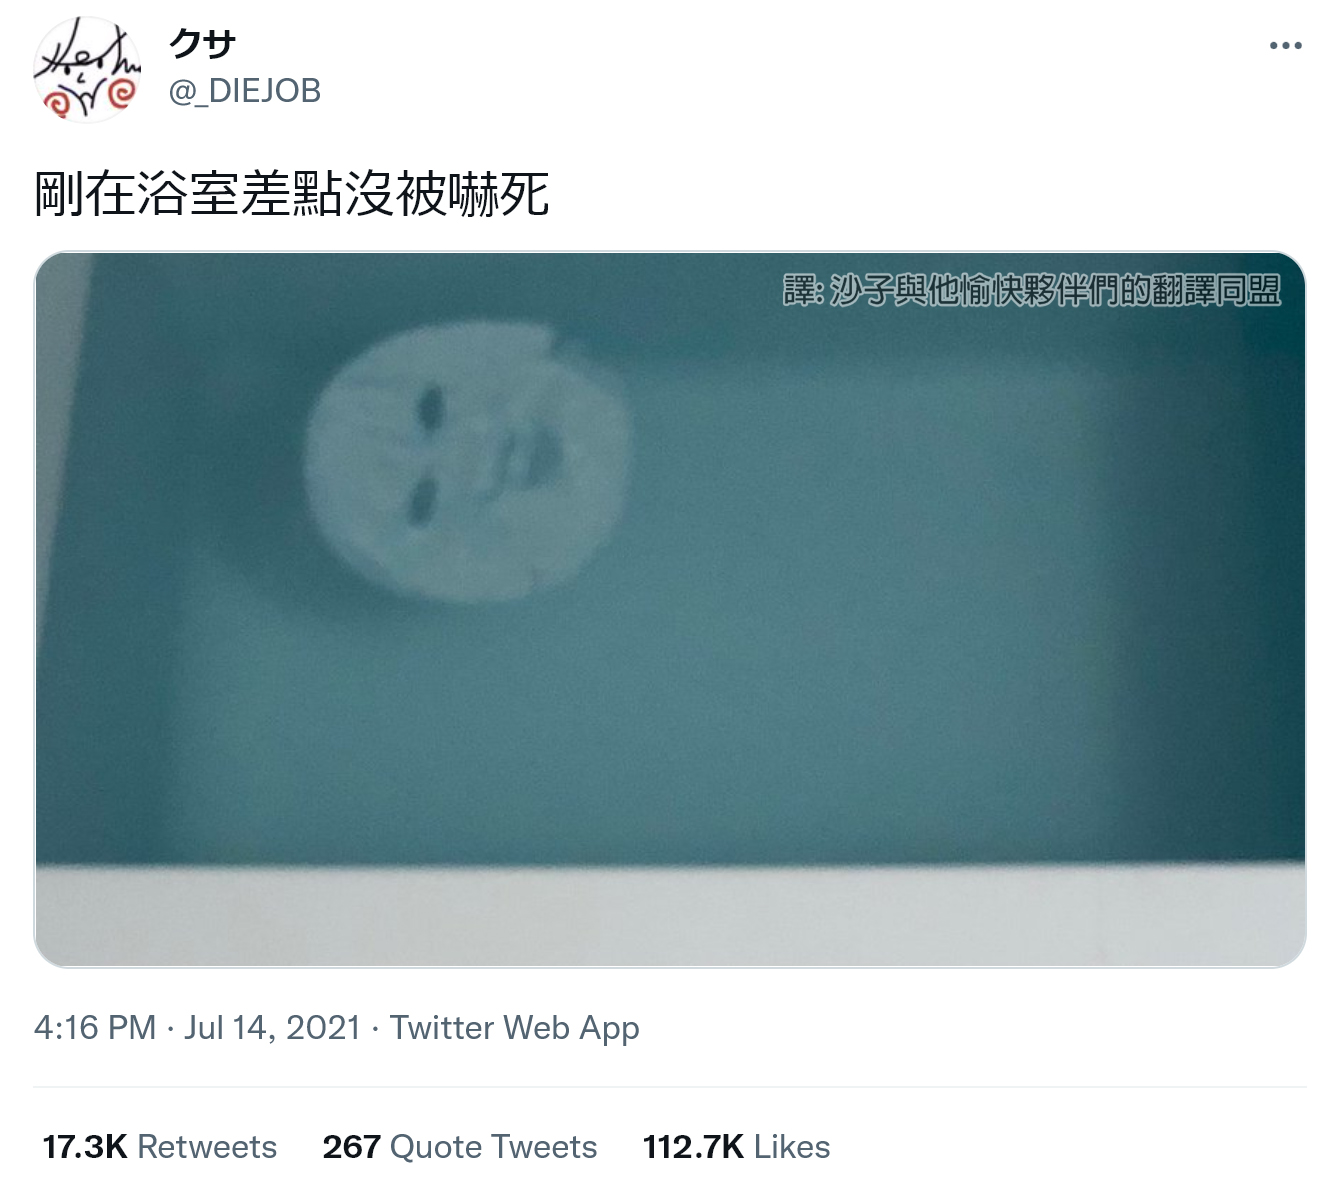Screen dimensions: 1333x1194
Task: Click the white bathtub edge in photo
Action: click(670, 915)
